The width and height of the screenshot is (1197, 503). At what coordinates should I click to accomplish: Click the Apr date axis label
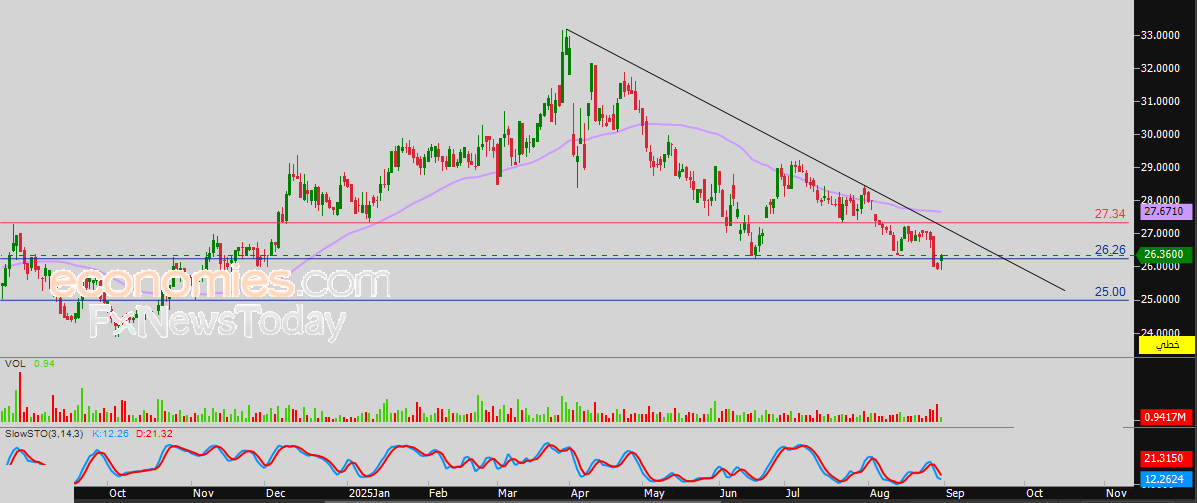[x=582, y=494]
